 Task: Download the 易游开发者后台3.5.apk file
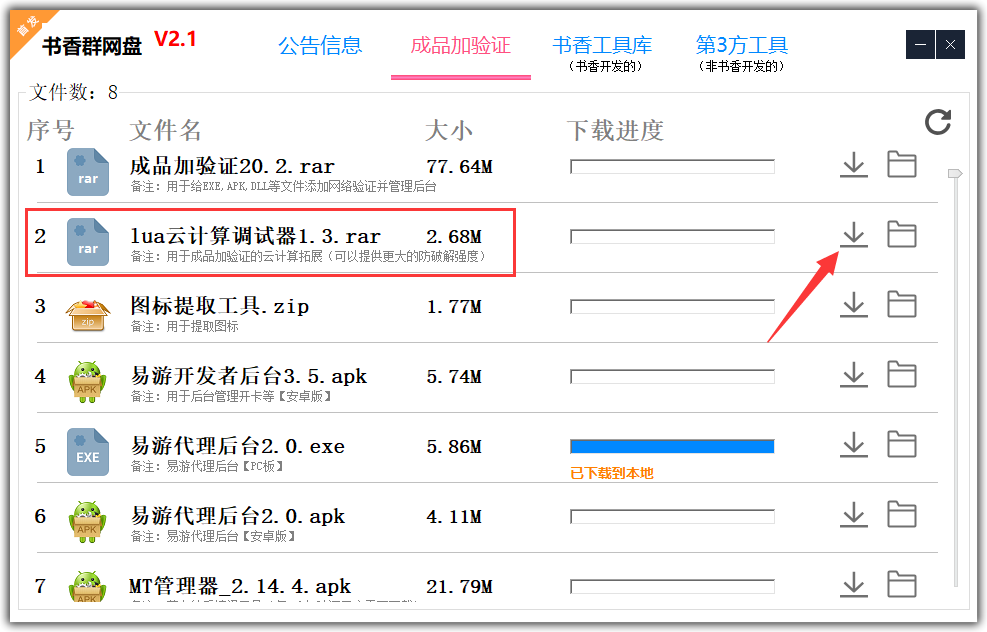(x=853, y=375)
